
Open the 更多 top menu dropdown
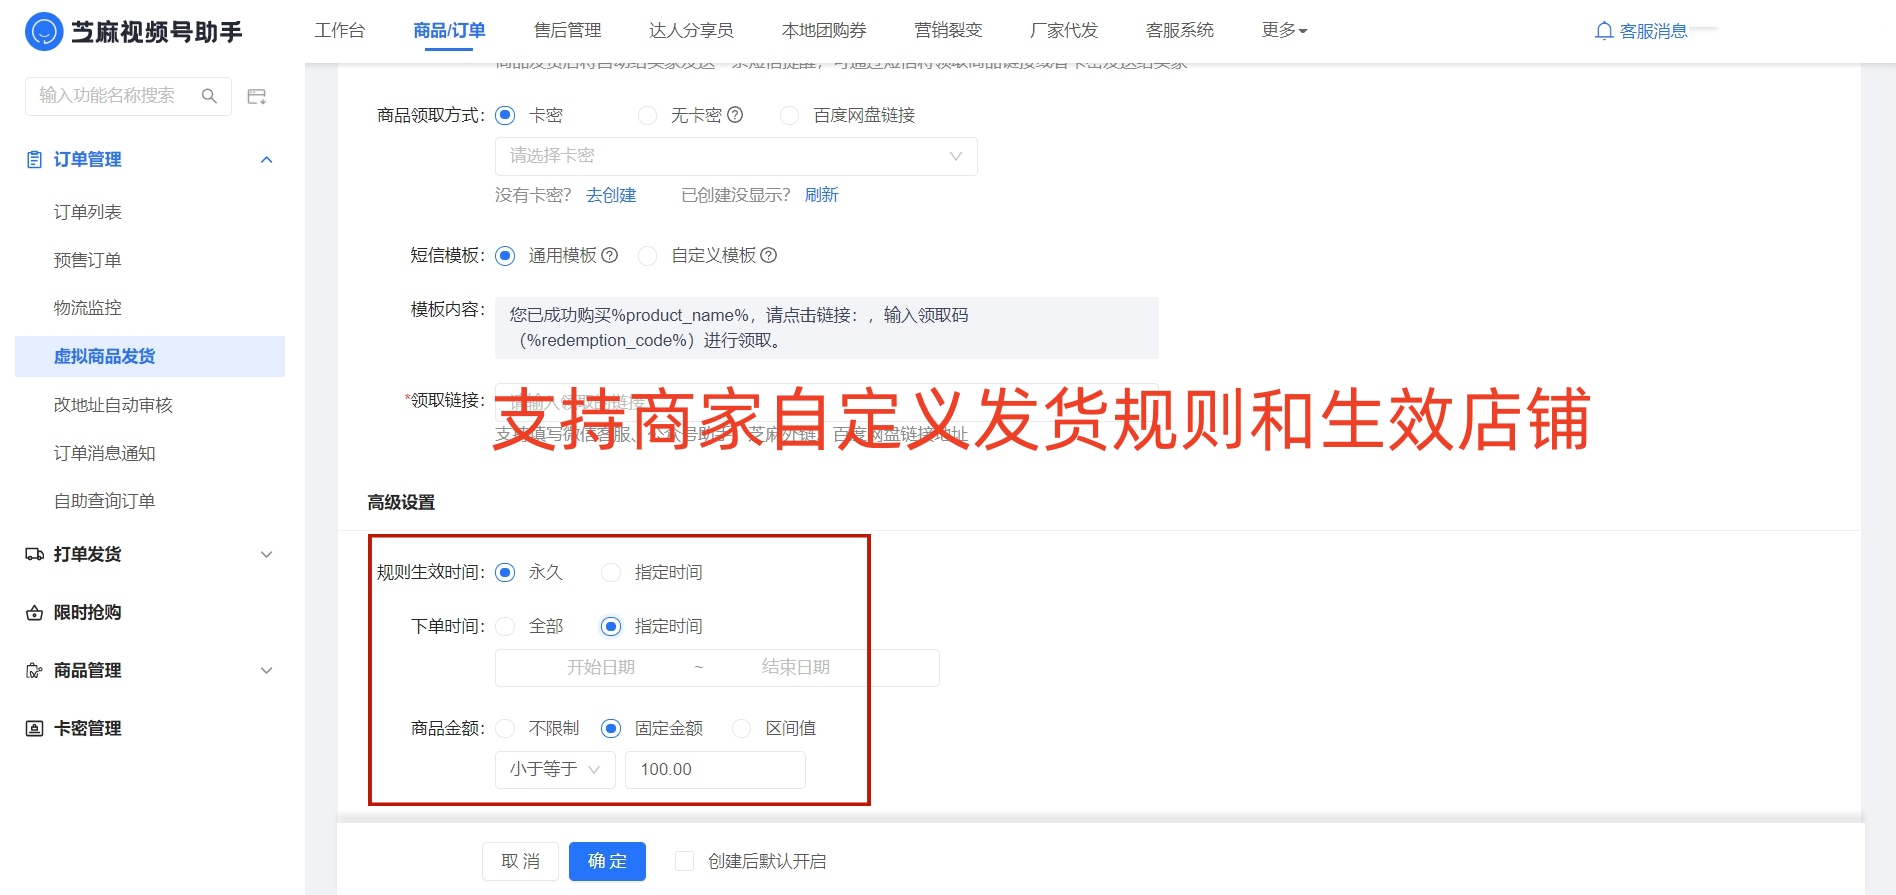tap(1285, 30)
